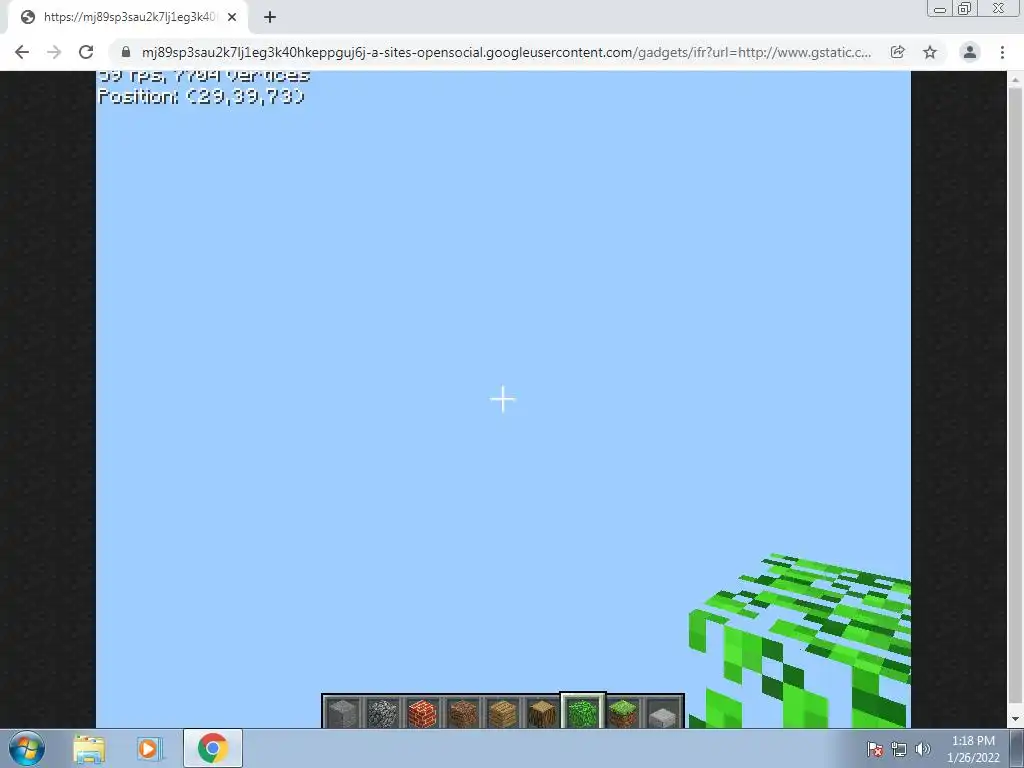Open the Chrome profile menu
This screenshot has height=768, width=1024.
970,52
